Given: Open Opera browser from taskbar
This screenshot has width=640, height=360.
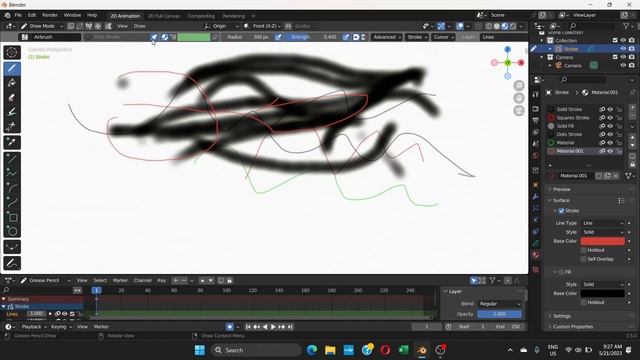Looking at the screenshot, I should click(x=385, y=350).
